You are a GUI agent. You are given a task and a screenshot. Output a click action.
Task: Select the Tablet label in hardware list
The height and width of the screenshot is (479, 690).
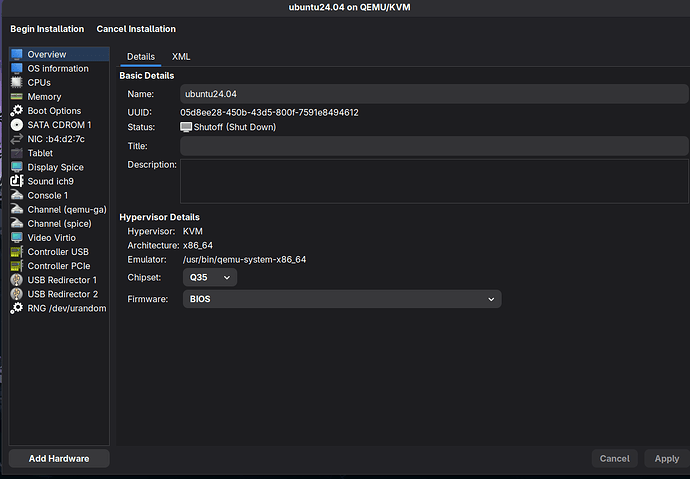[40, 153]
